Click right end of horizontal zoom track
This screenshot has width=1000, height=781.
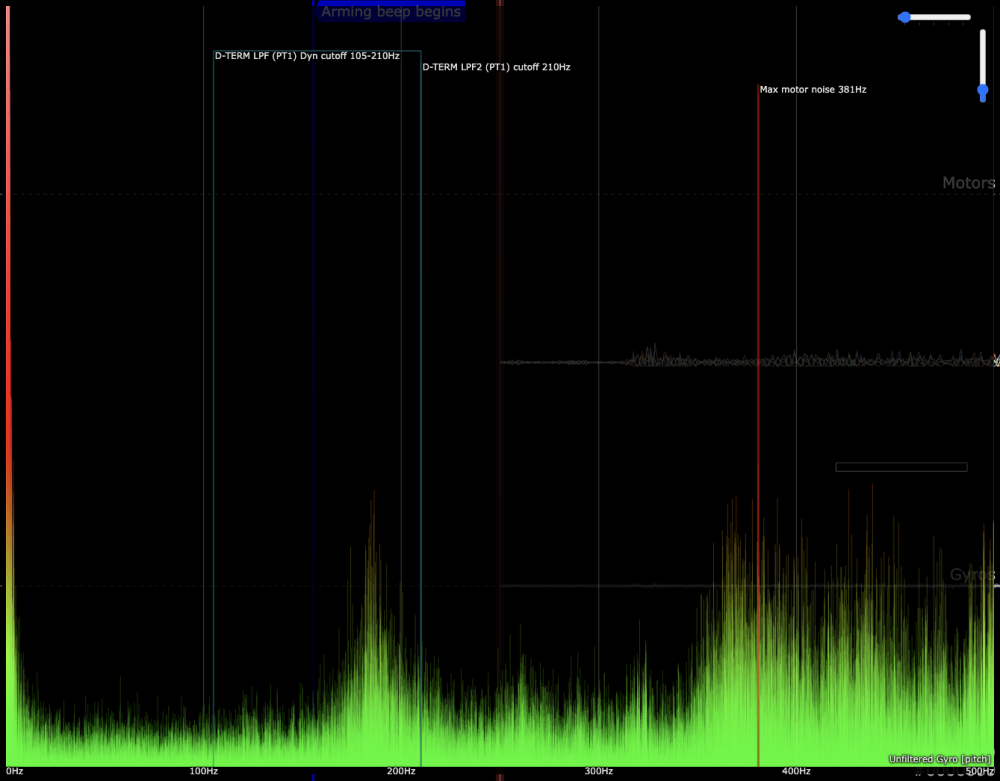pyautogui.click(x=968, y=17)
